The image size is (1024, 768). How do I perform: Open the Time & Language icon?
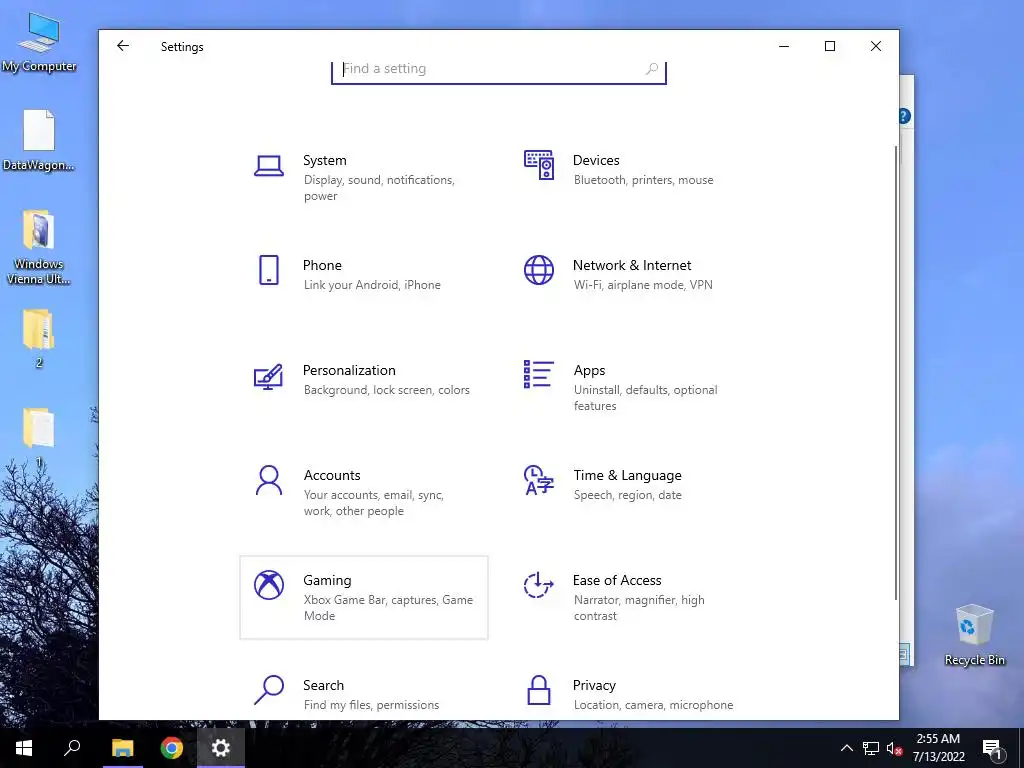tap(539, 480)
